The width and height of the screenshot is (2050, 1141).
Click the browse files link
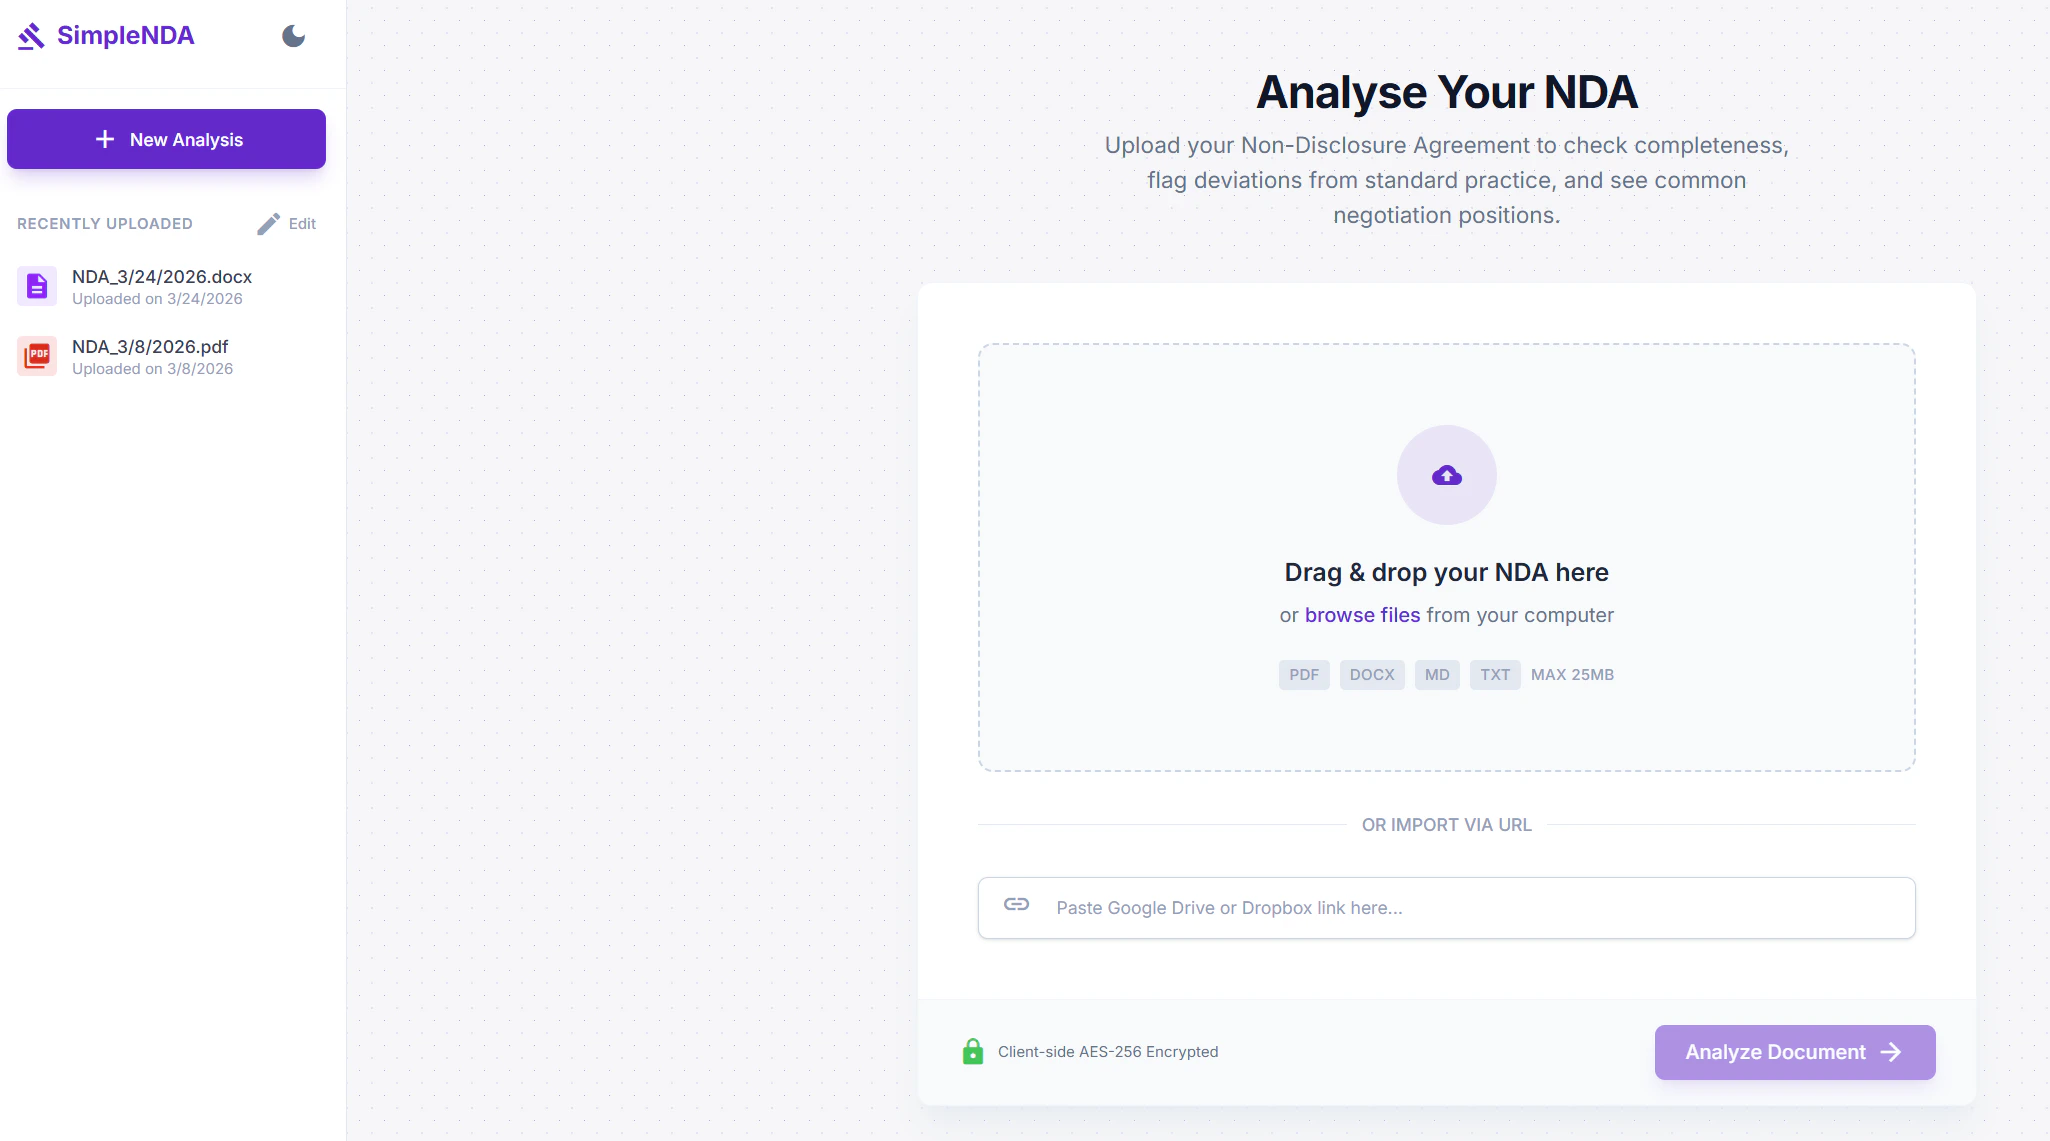click(1362, 615)
